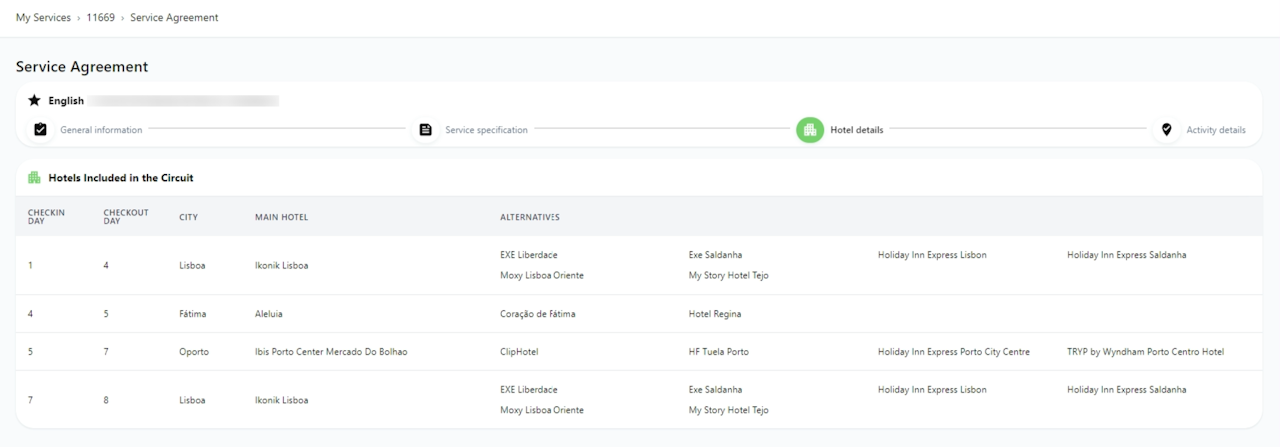The image size is (1280, 447).
Task: Click the Main Hotel column header
Action: (281, 217)
